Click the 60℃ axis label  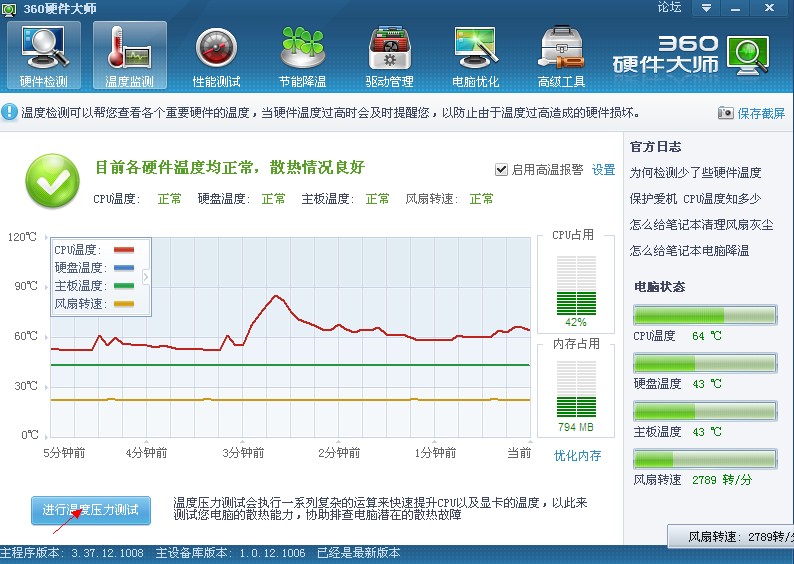(x=26, y=336)
